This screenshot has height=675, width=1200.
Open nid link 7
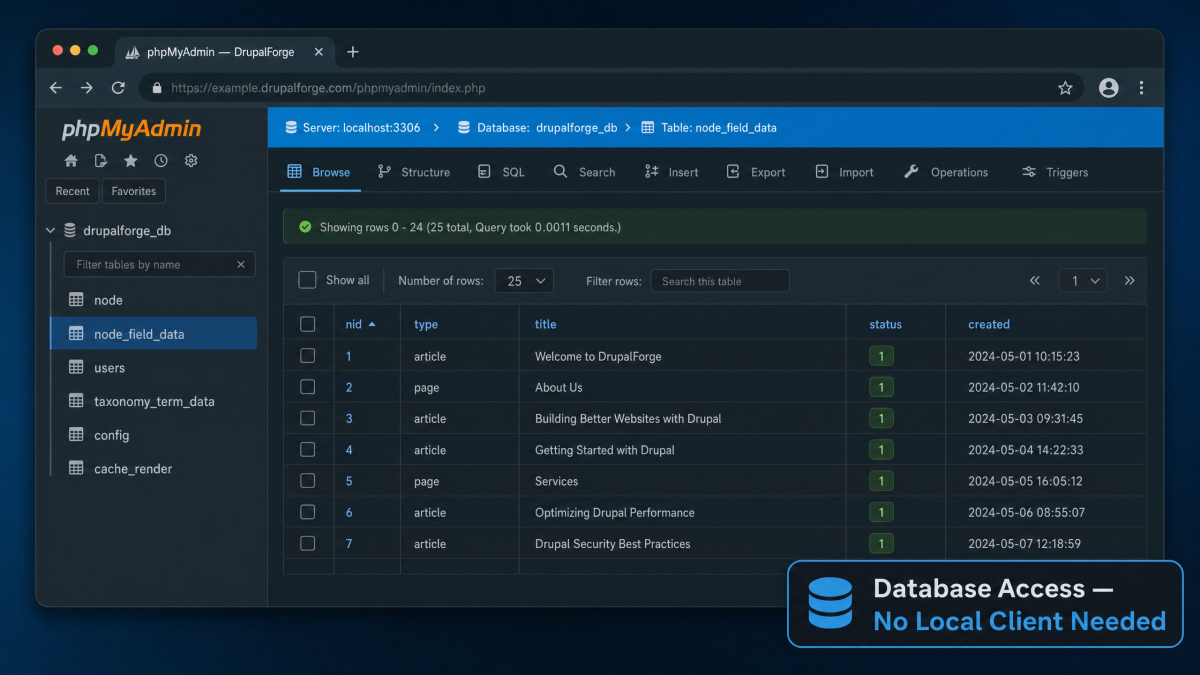coord(349,544)
